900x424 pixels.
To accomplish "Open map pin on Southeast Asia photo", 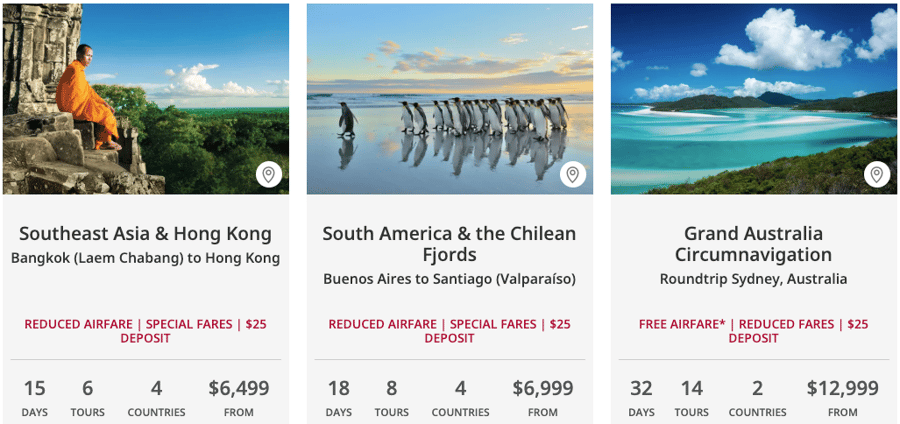I will (x=269, y=174).
